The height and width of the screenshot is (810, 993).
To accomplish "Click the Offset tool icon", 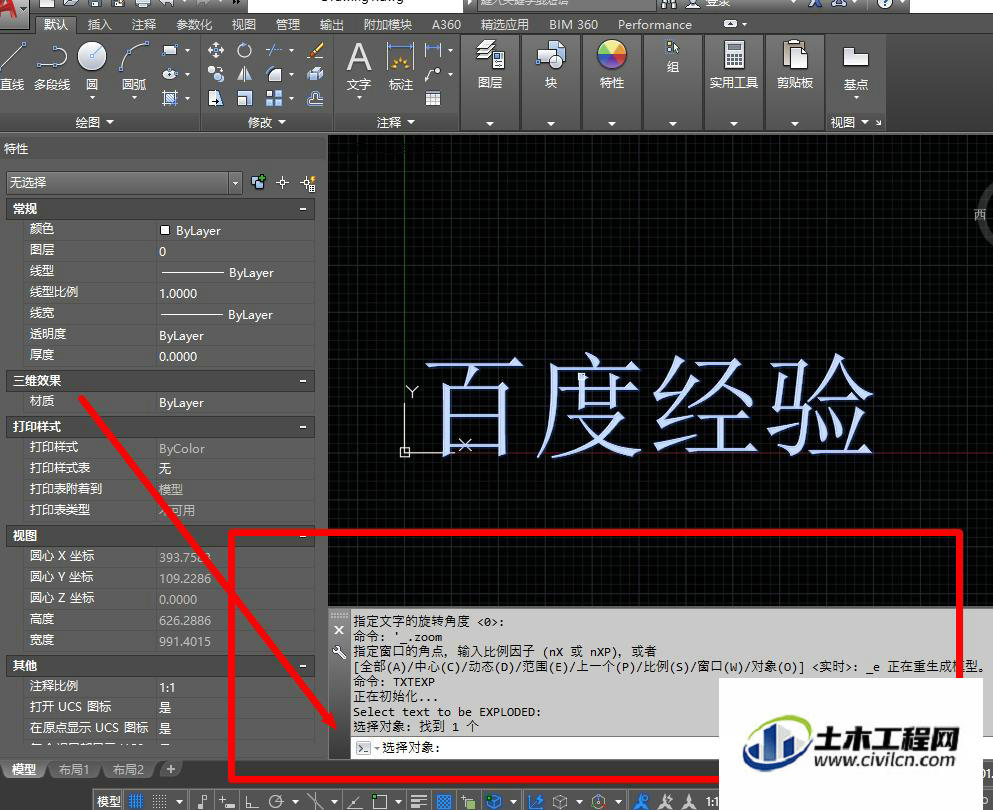I will point(315,98).
